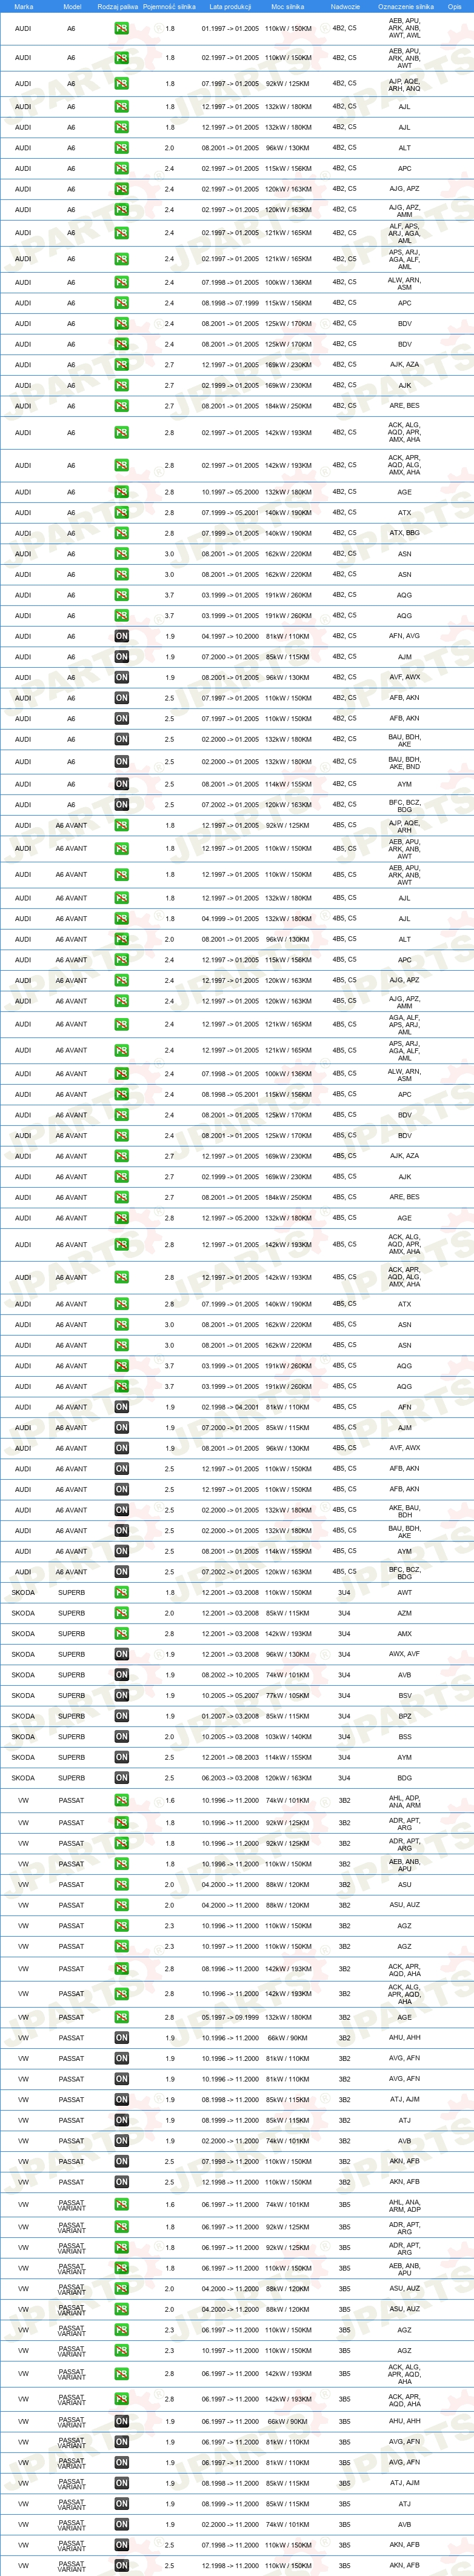This screenshot has width=474, height=2576.
Task: Click engine code 'AKE, BAU, BDH' in A6 Avant row
Action: [404, 1511]
